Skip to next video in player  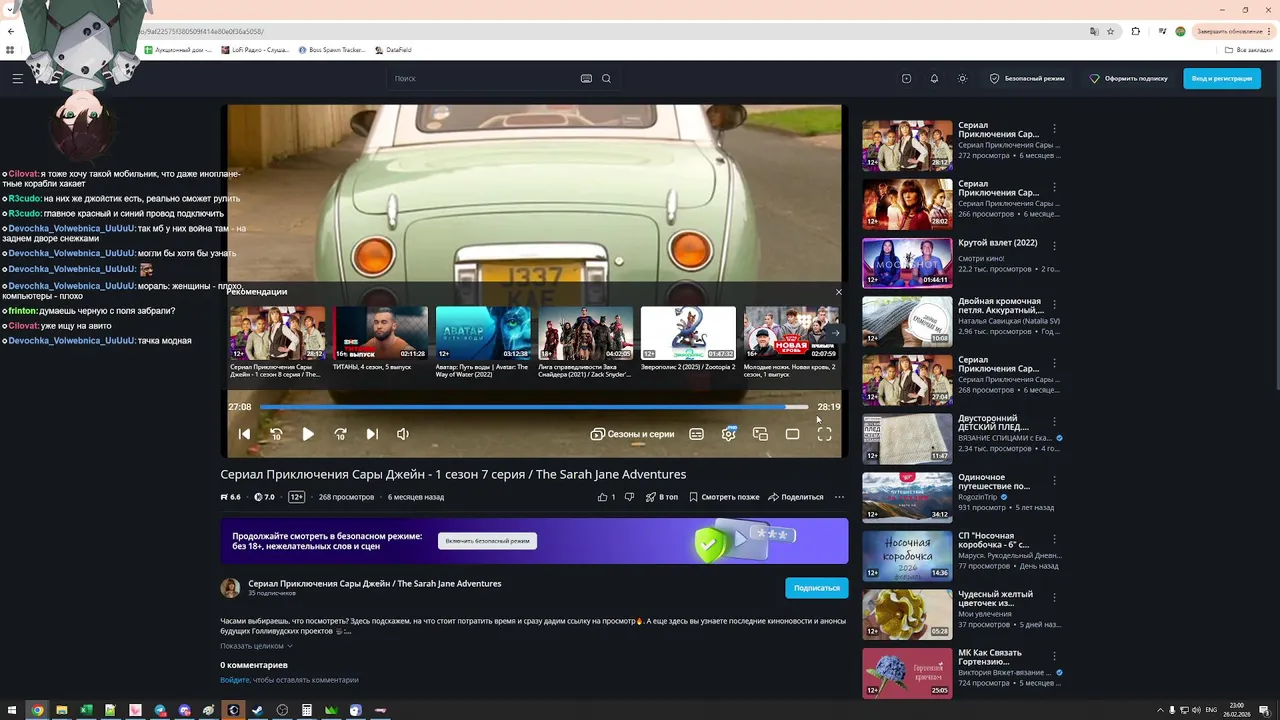[x=372, y=434]
